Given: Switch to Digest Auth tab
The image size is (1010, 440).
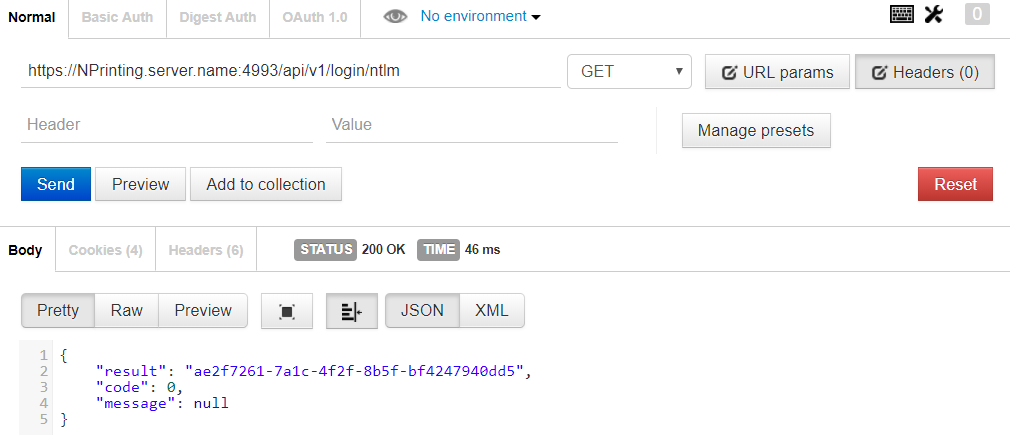Looking at the screenshot, I should point(218,17).
